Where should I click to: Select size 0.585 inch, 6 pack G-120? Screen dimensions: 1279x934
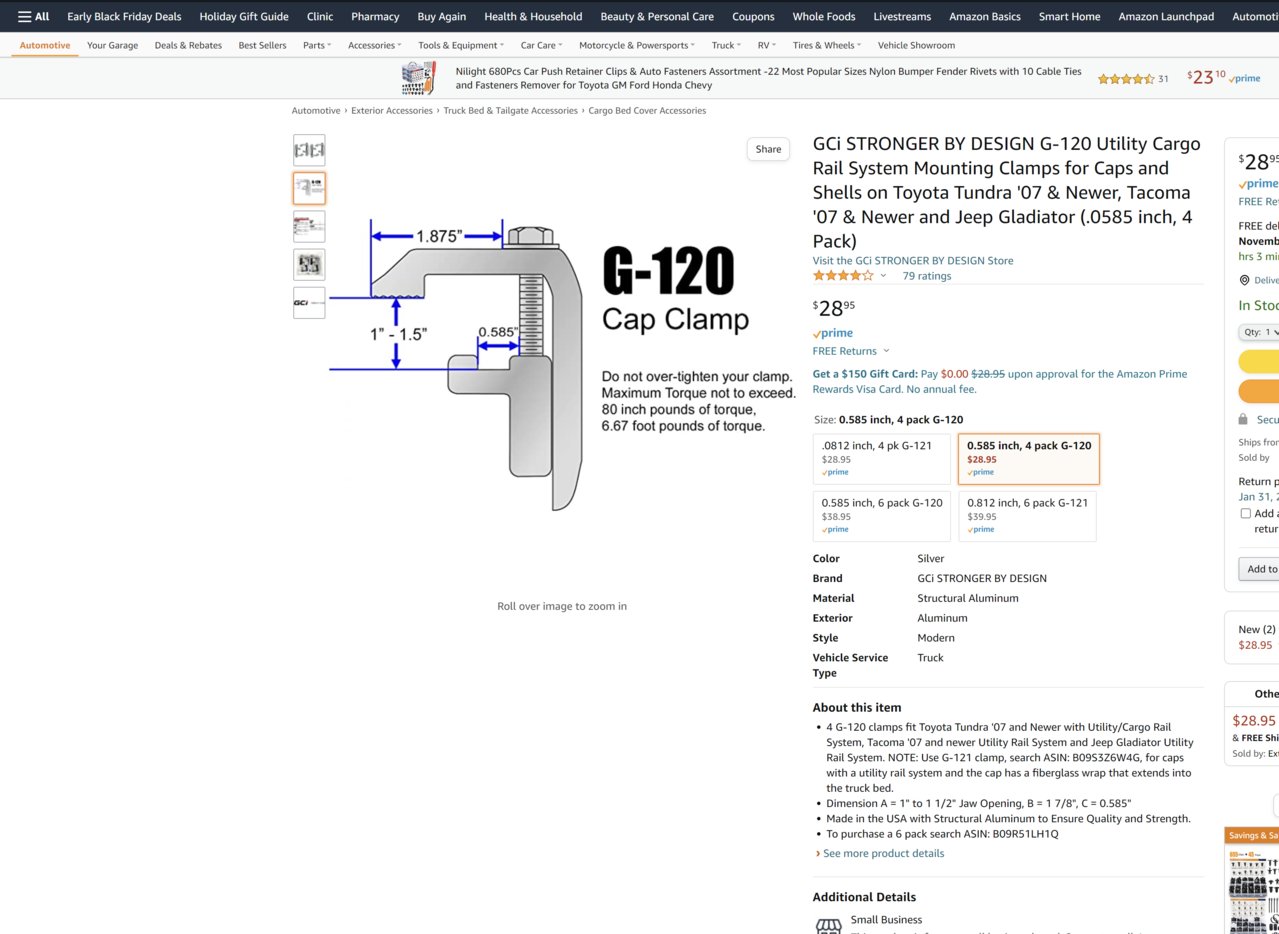tap(882, 516)
